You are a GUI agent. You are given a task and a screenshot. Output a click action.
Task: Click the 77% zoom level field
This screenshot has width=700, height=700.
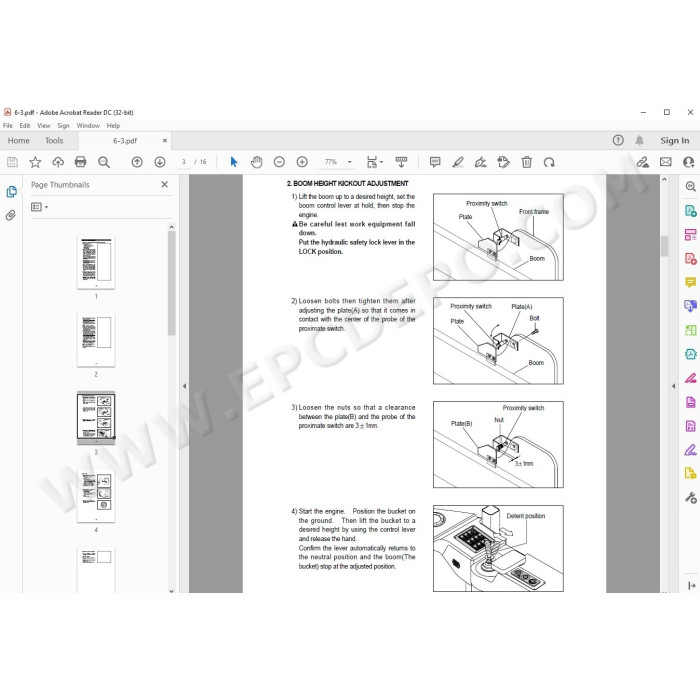point(331,162)
